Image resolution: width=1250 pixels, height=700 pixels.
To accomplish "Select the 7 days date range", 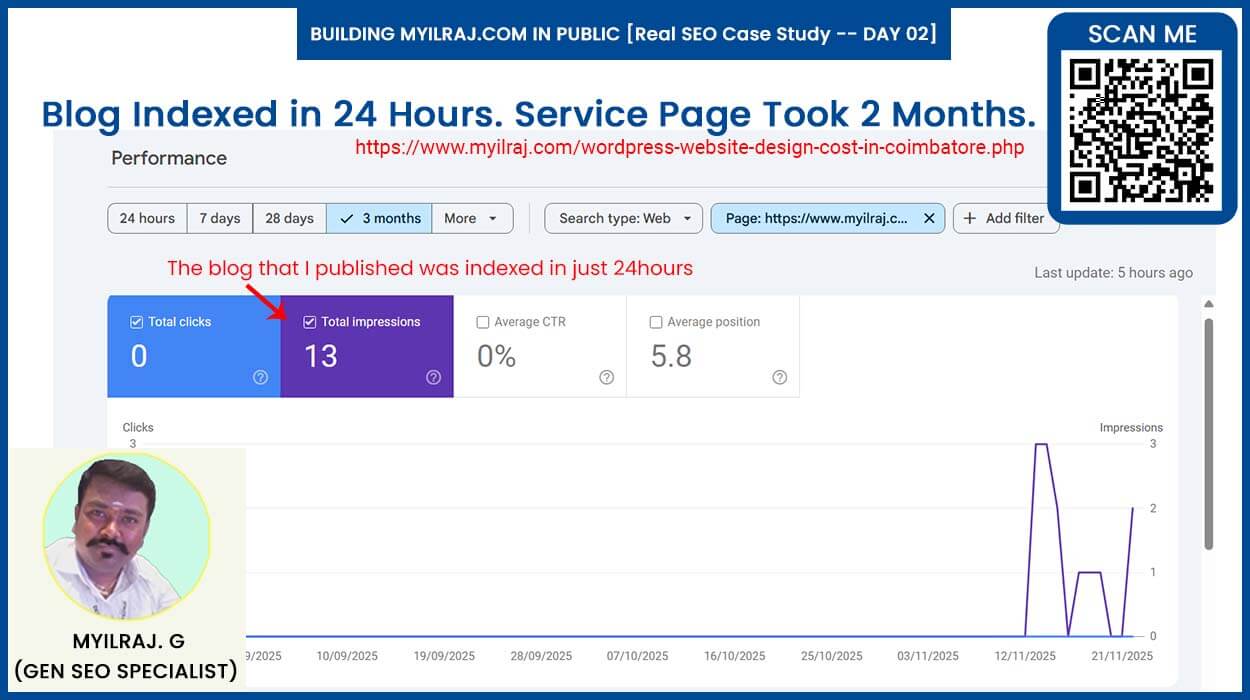I will (x=219, y=218).
